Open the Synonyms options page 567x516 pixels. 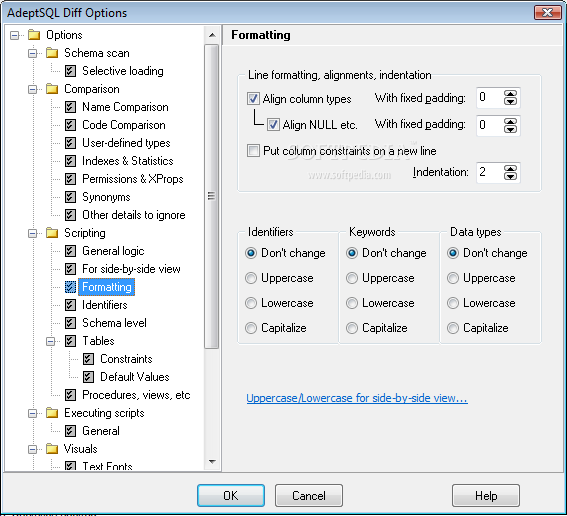pyautogui.click(x=106, y=197)
